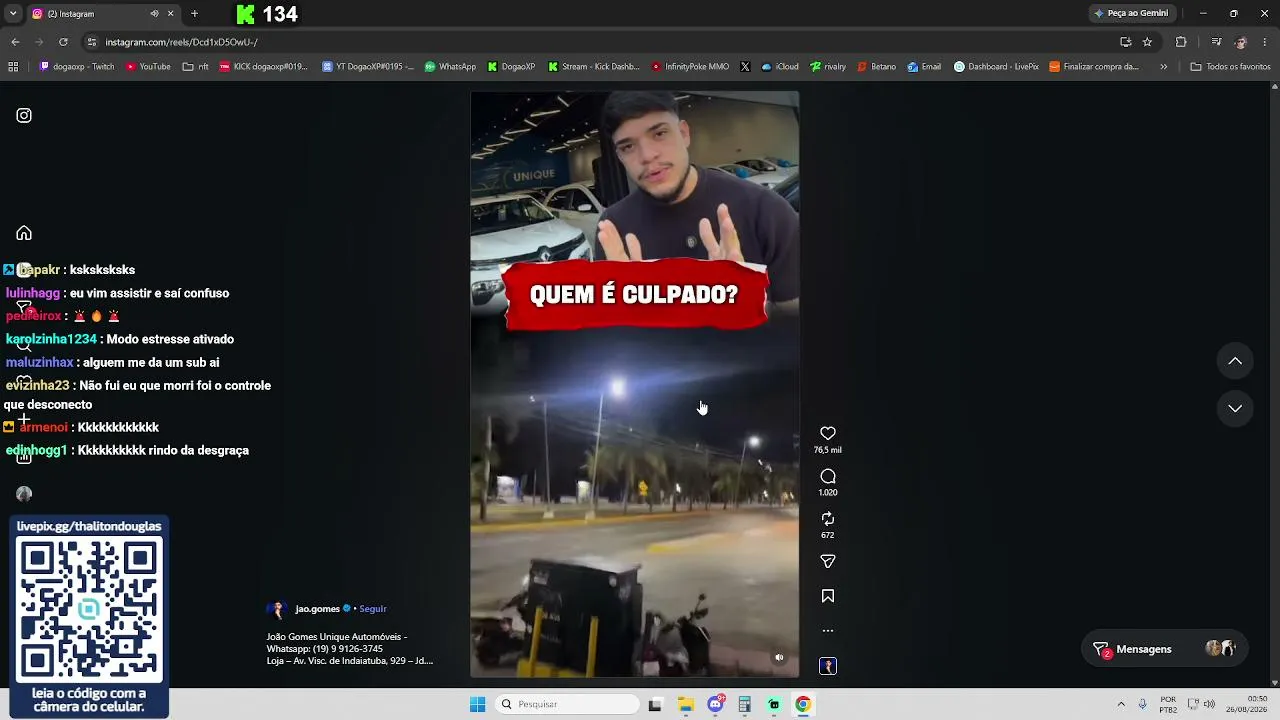Open the Chrome three-dot menu

pyautogui.click(x=1266, y=42)
